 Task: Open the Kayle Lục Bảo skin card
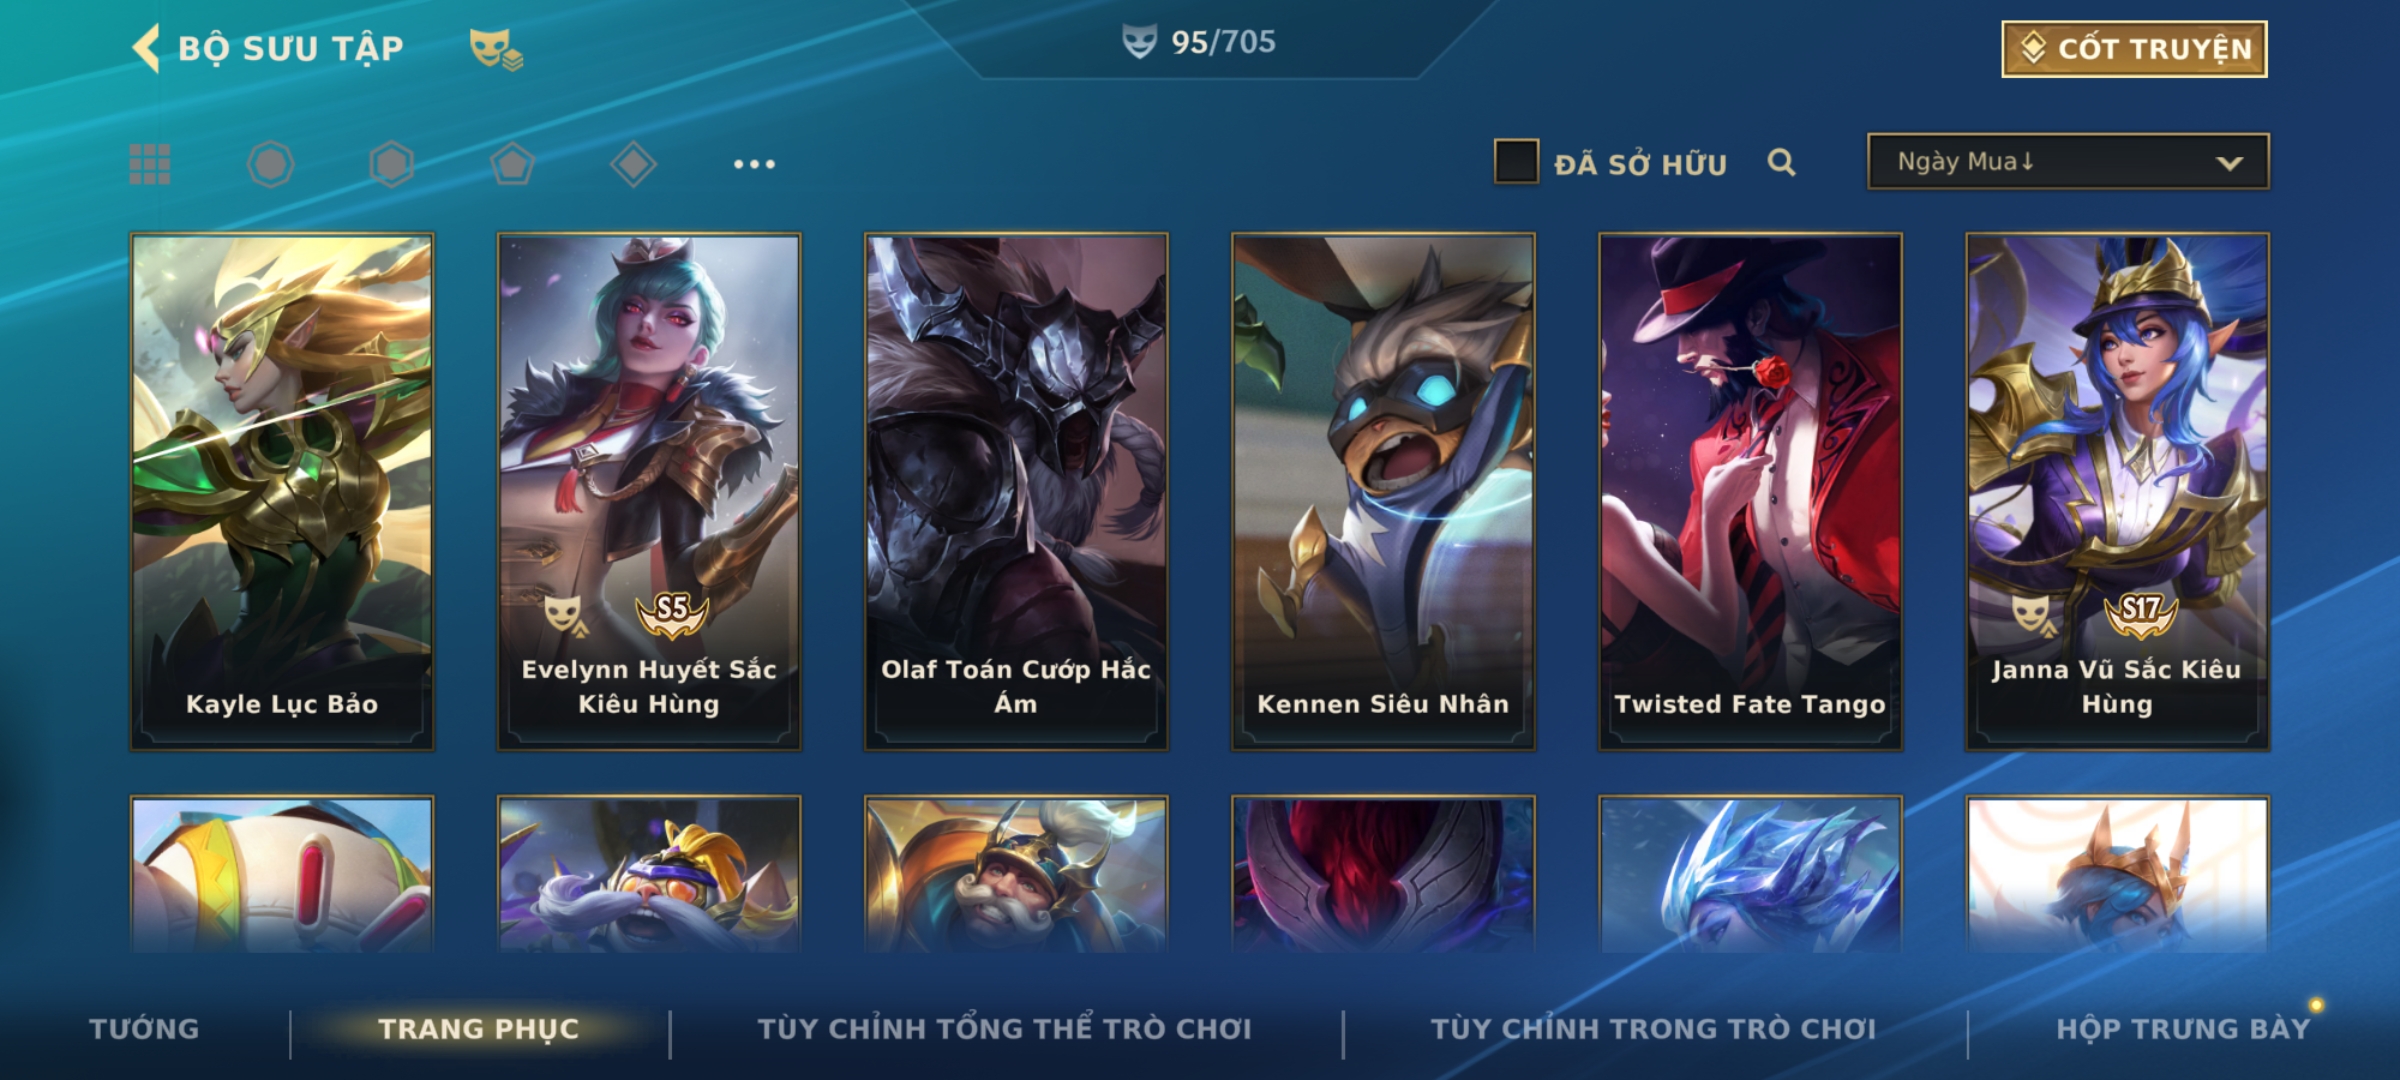click(282, 491)
